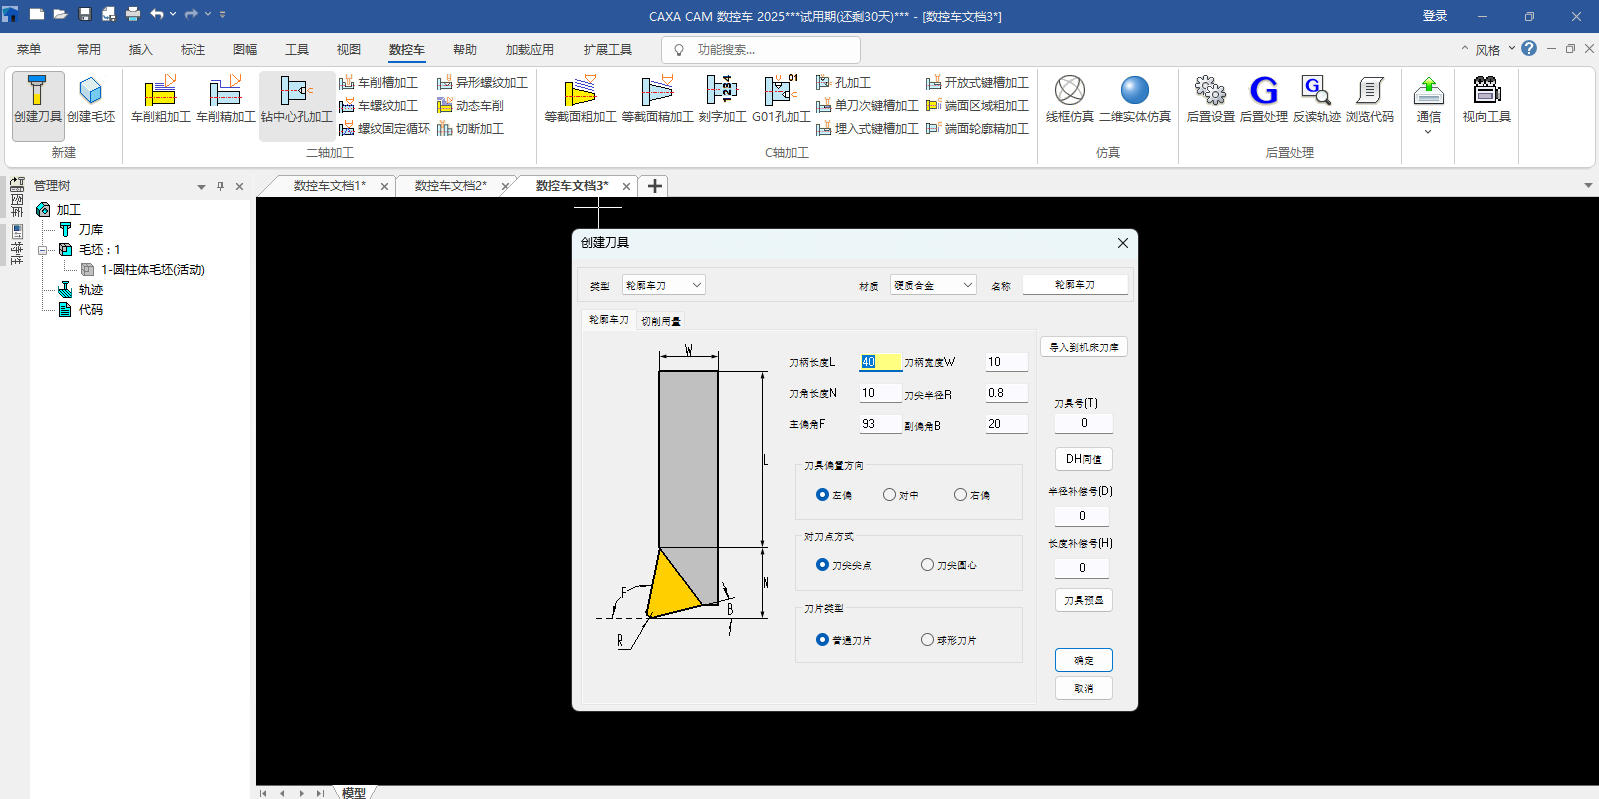Collapse the ribbon with the caret

1465,48
